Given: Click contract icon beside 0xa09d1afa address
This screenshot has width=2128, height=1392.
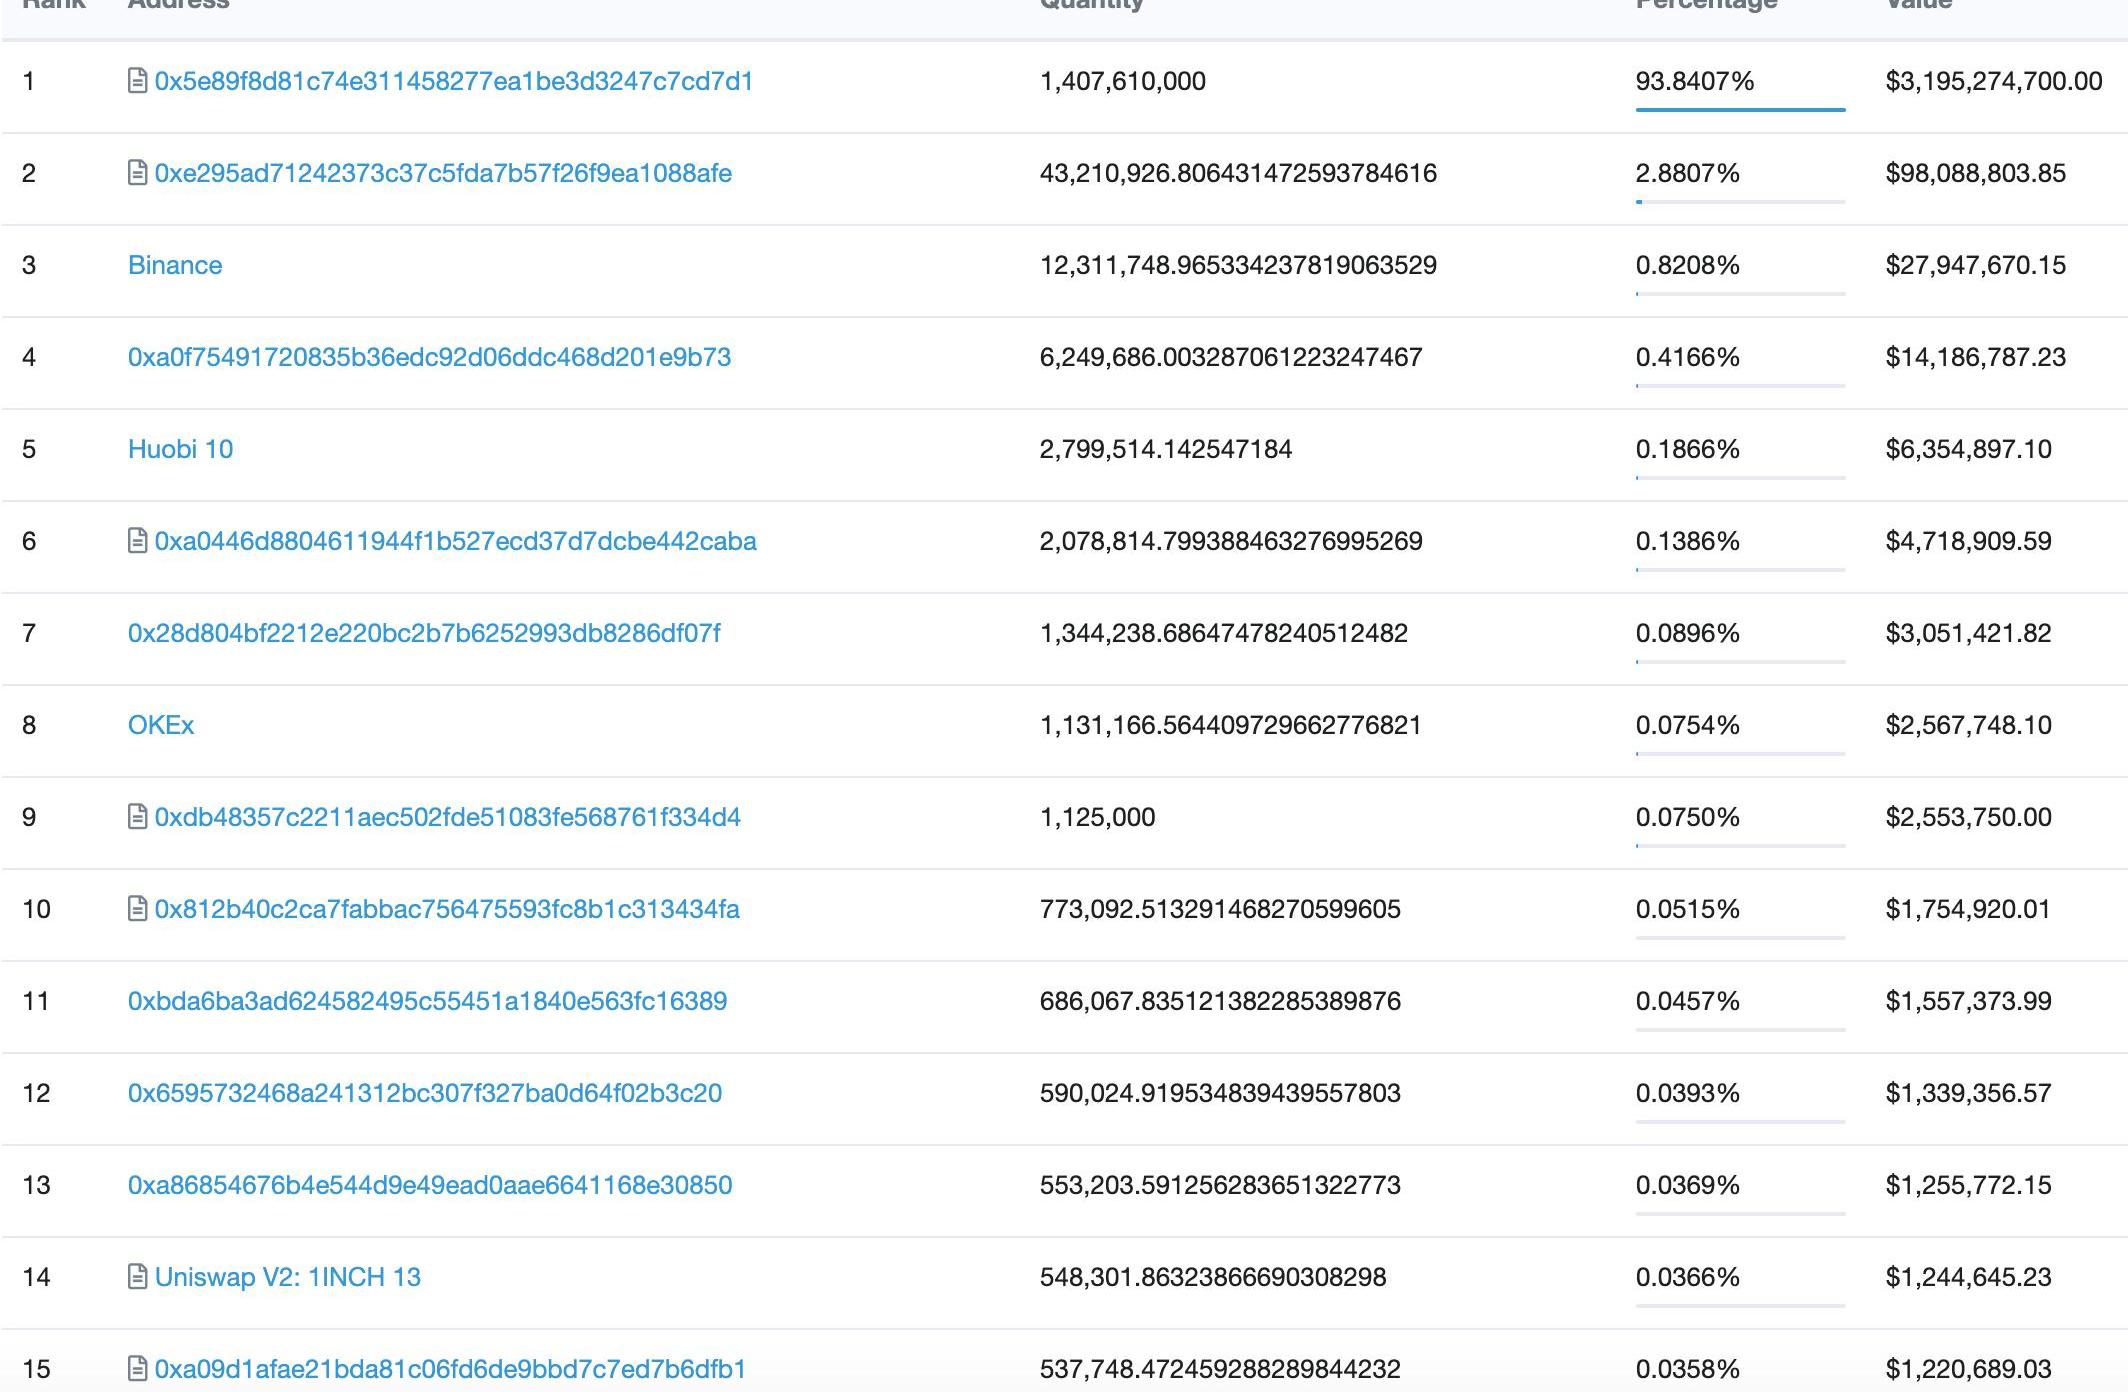Looking at the screenshot, I should pyautogui.click(x=138, y=1368).
